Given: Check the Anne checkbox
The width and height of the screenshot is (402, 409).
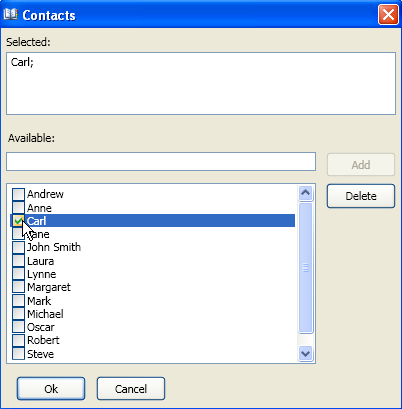Looking at the screenshot, I should (18, 208).
